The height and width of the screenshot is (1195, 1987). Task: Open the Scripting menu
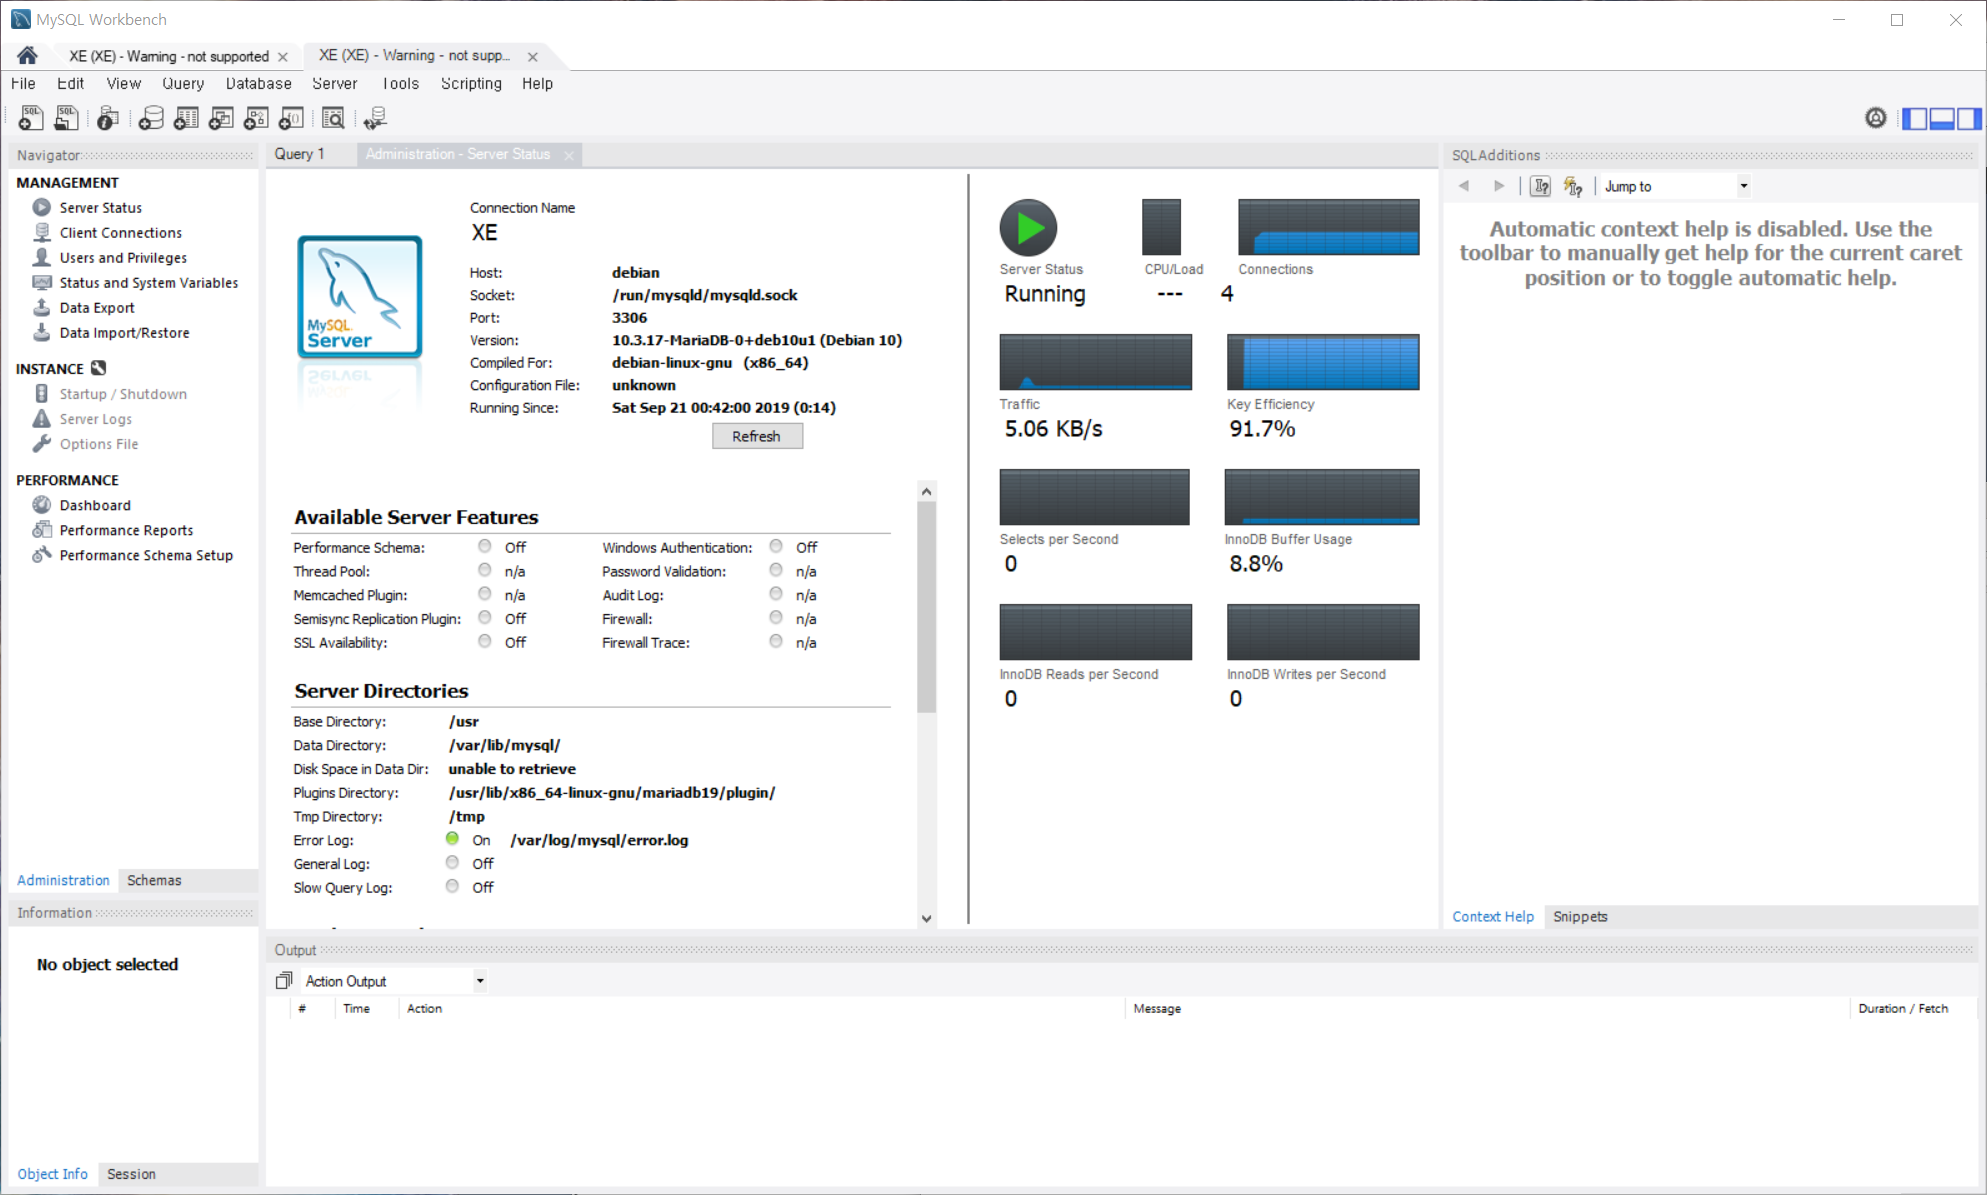(471, 83)
